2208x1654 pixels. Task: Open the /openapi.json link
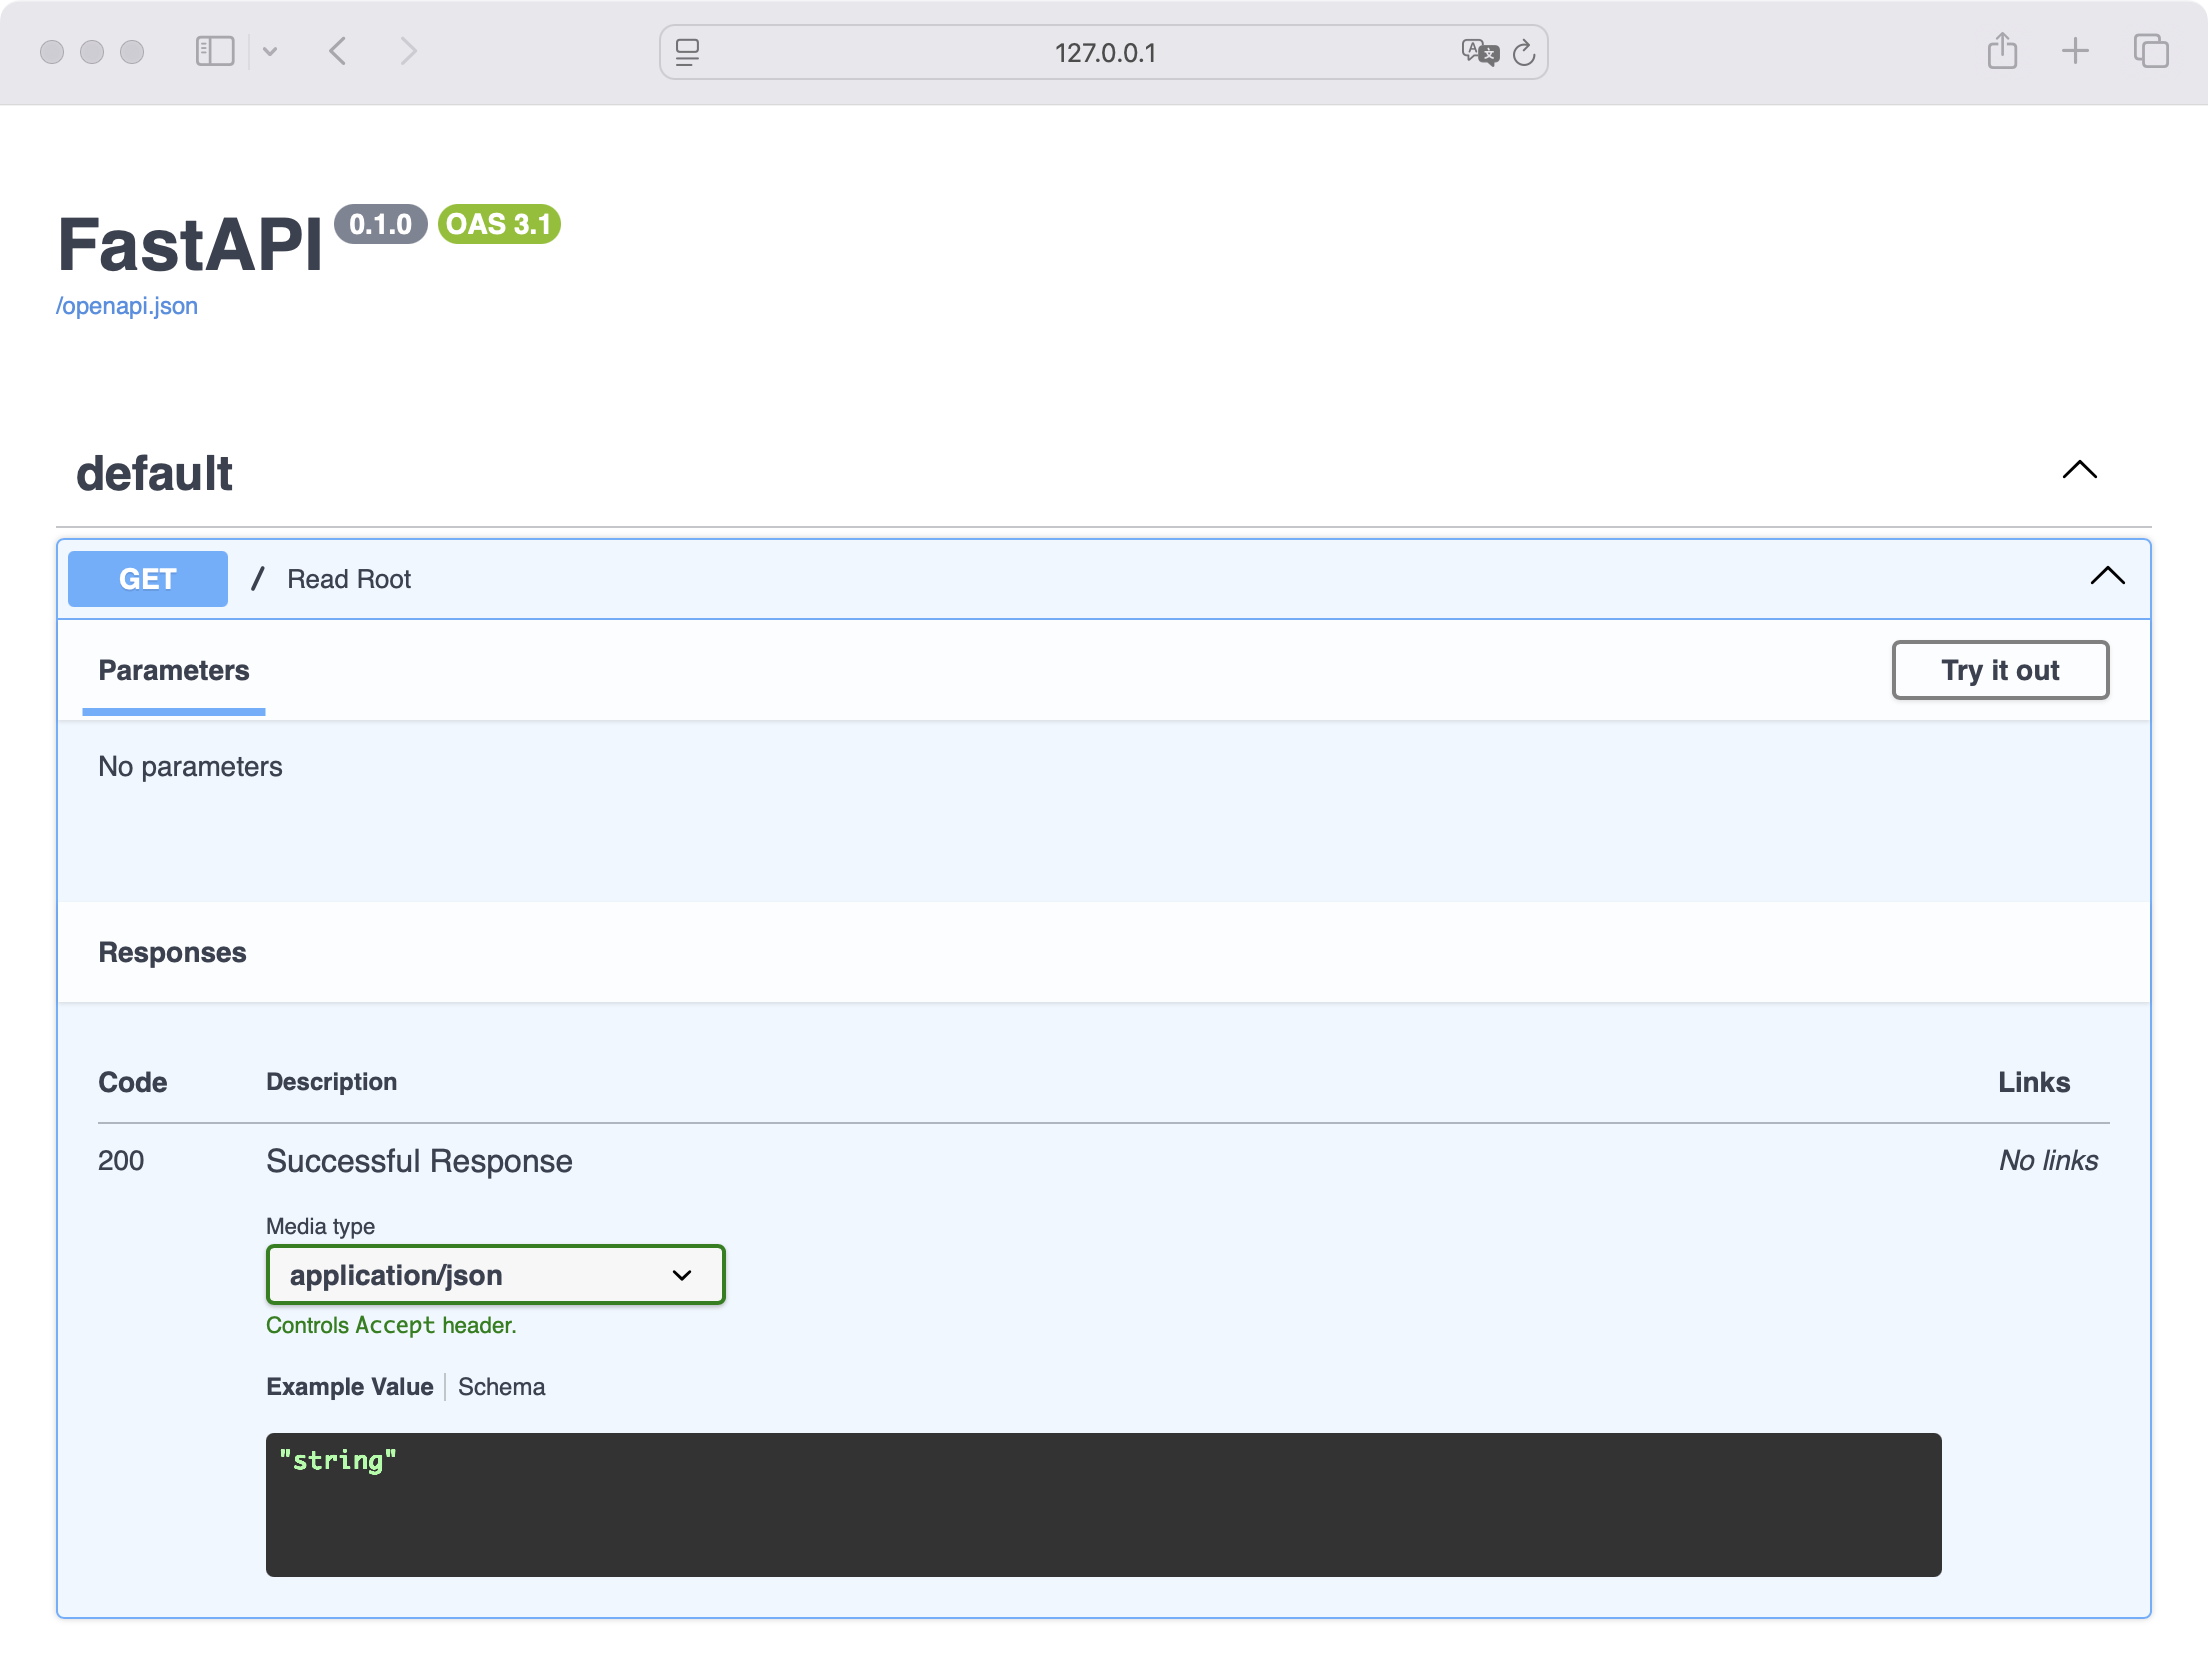coord(127,305)
